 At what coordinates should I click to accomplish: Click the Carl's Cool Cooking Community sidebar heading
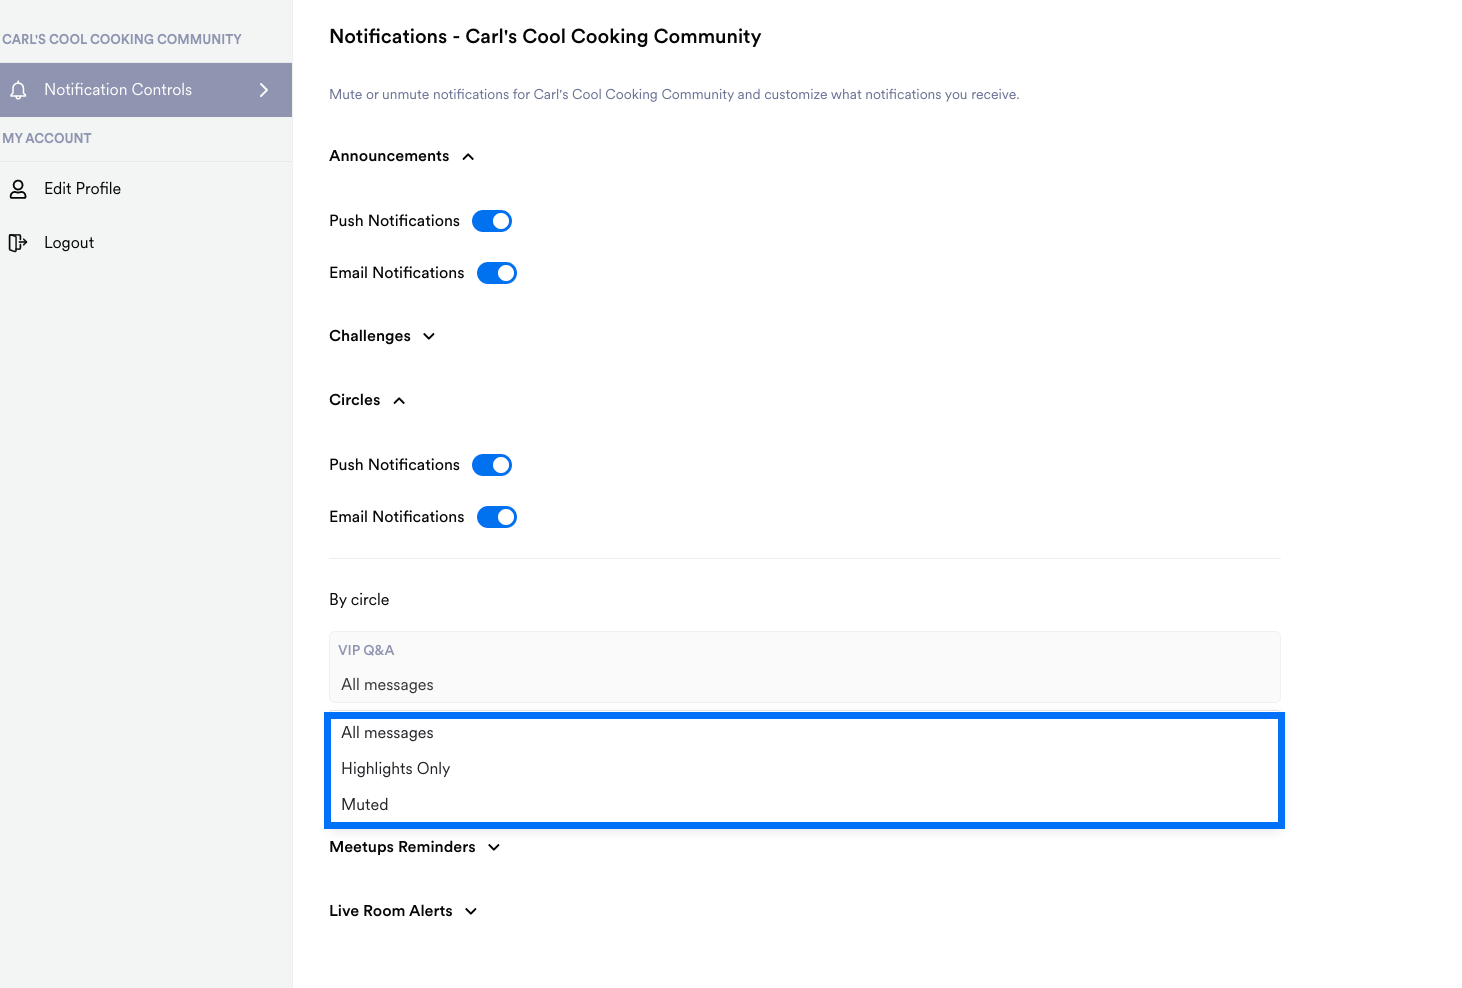tap(122, 39)
